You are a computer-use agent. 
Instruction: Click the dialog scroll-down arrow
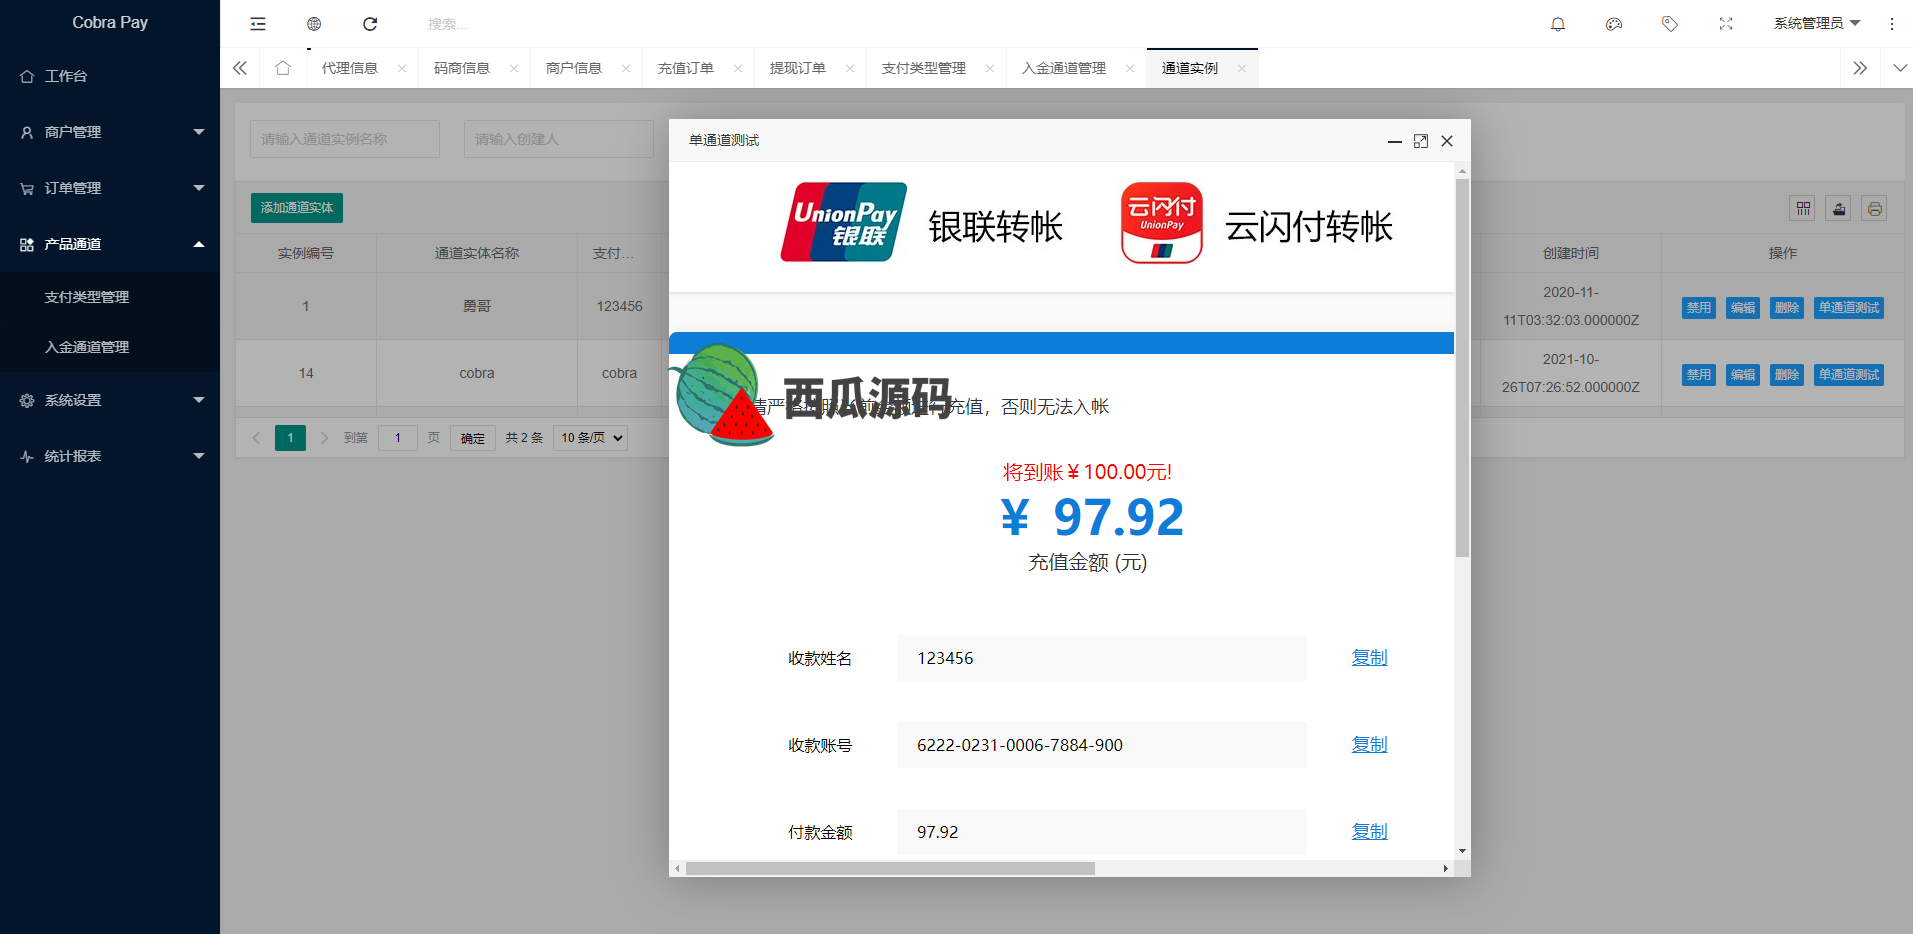[1462, 852]
